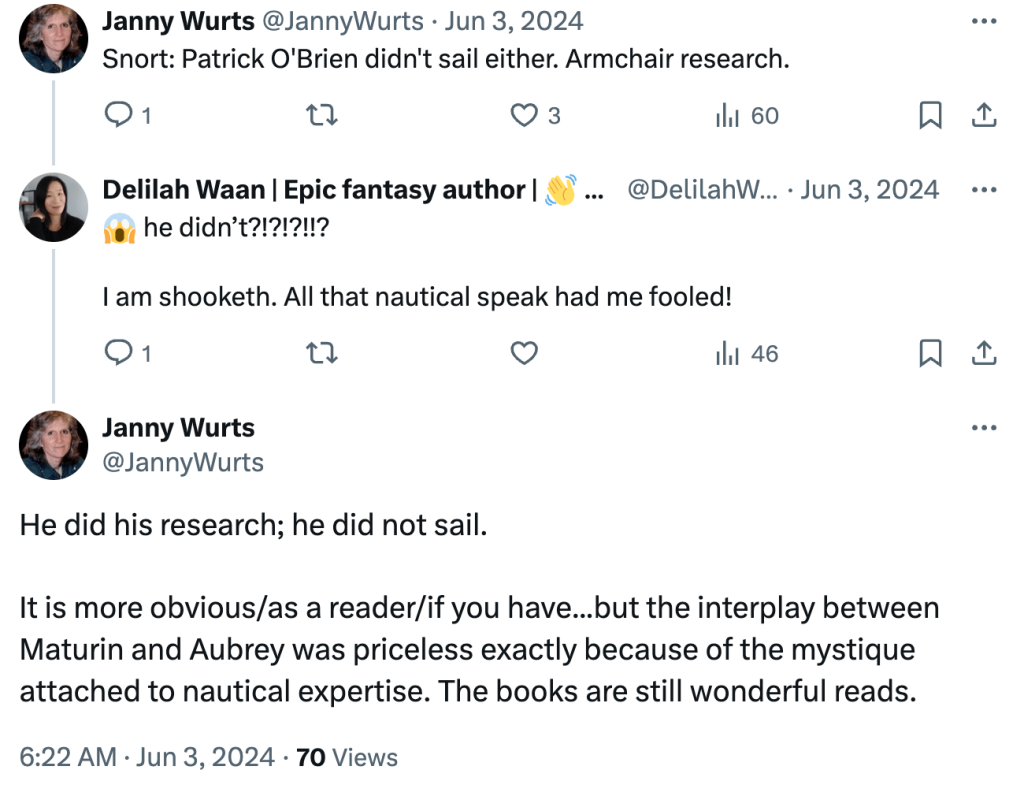Open more options on Janny's first tweet
The image size is (1024, 796).
(x=984, y=20)
